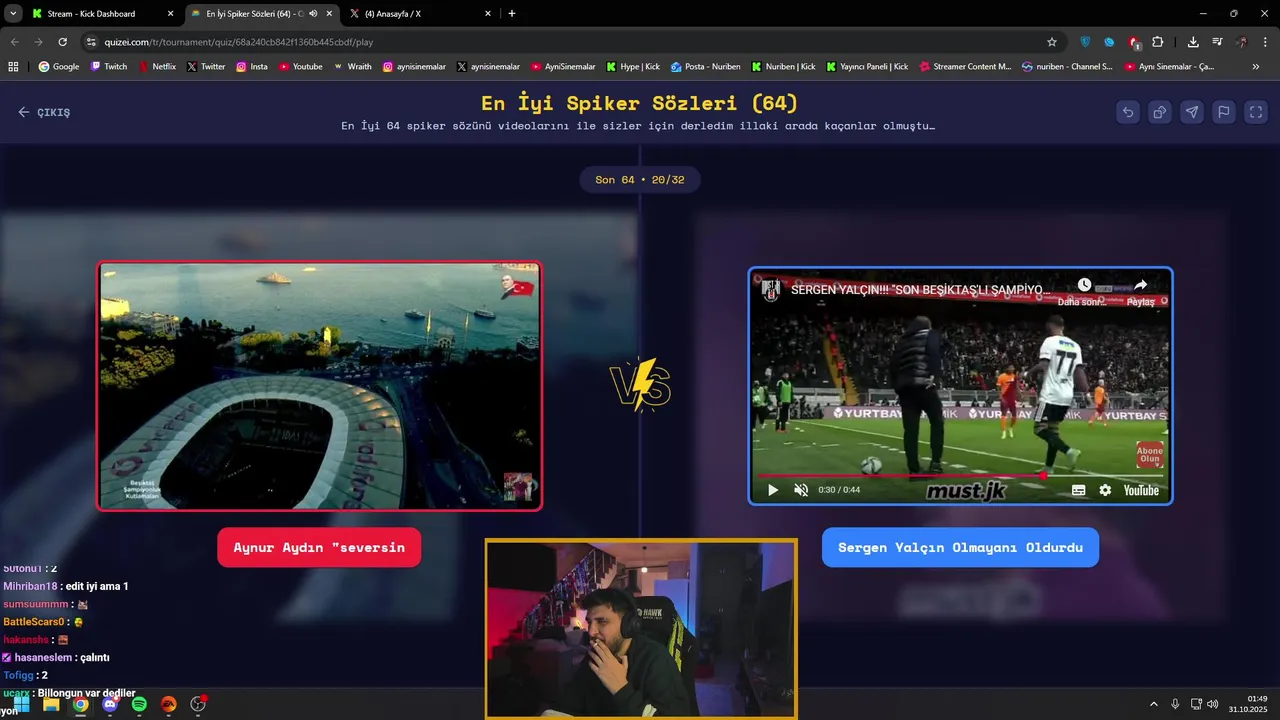Open File Explorer from taskbar
The width and height of the screenshot is (1280, 720).
point(51,704)
